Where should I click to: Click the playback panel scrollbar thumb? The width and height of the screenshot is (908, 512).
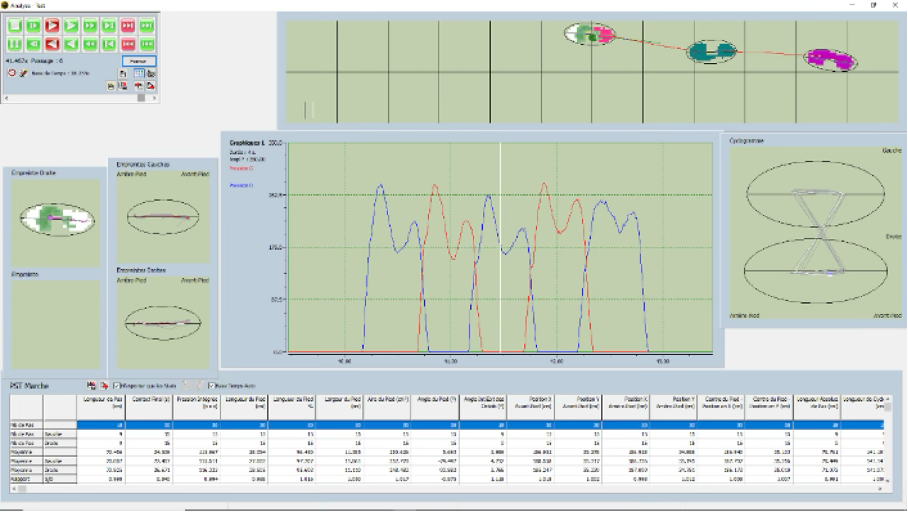click(141, 98)
